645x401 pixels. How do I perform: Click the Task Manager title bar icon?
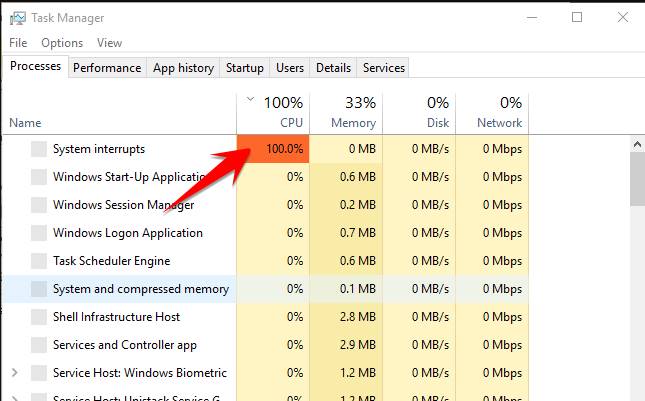(x=17, y=18)
